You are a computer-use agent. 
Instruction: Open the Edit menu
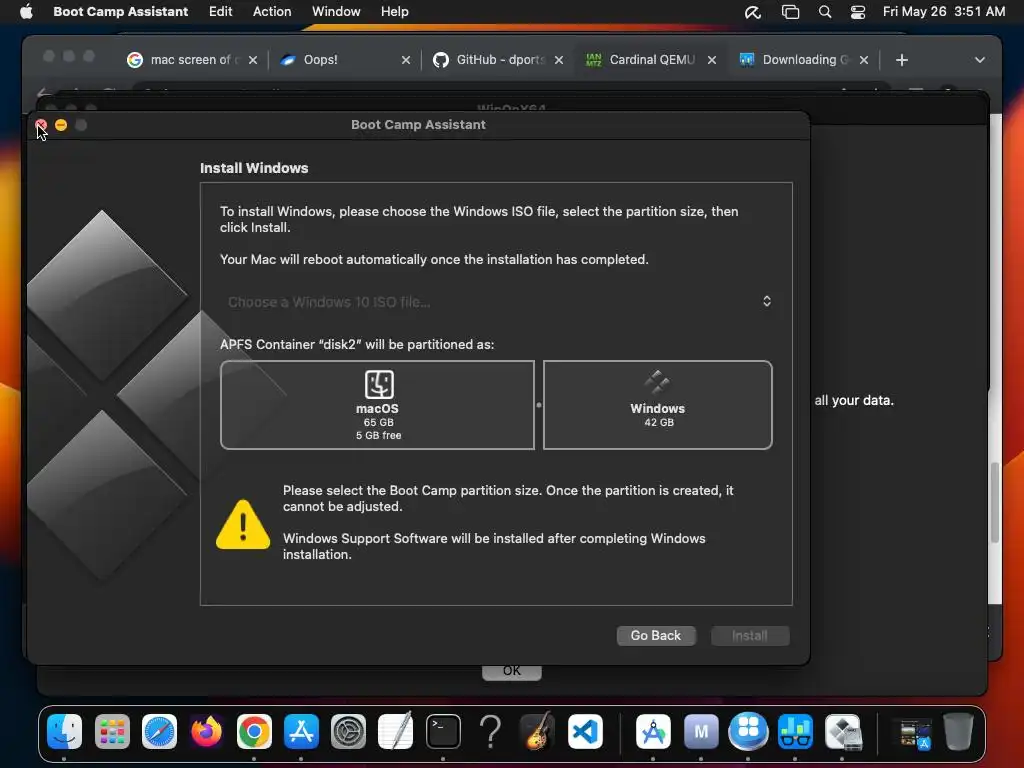click(x=220, y=11)
